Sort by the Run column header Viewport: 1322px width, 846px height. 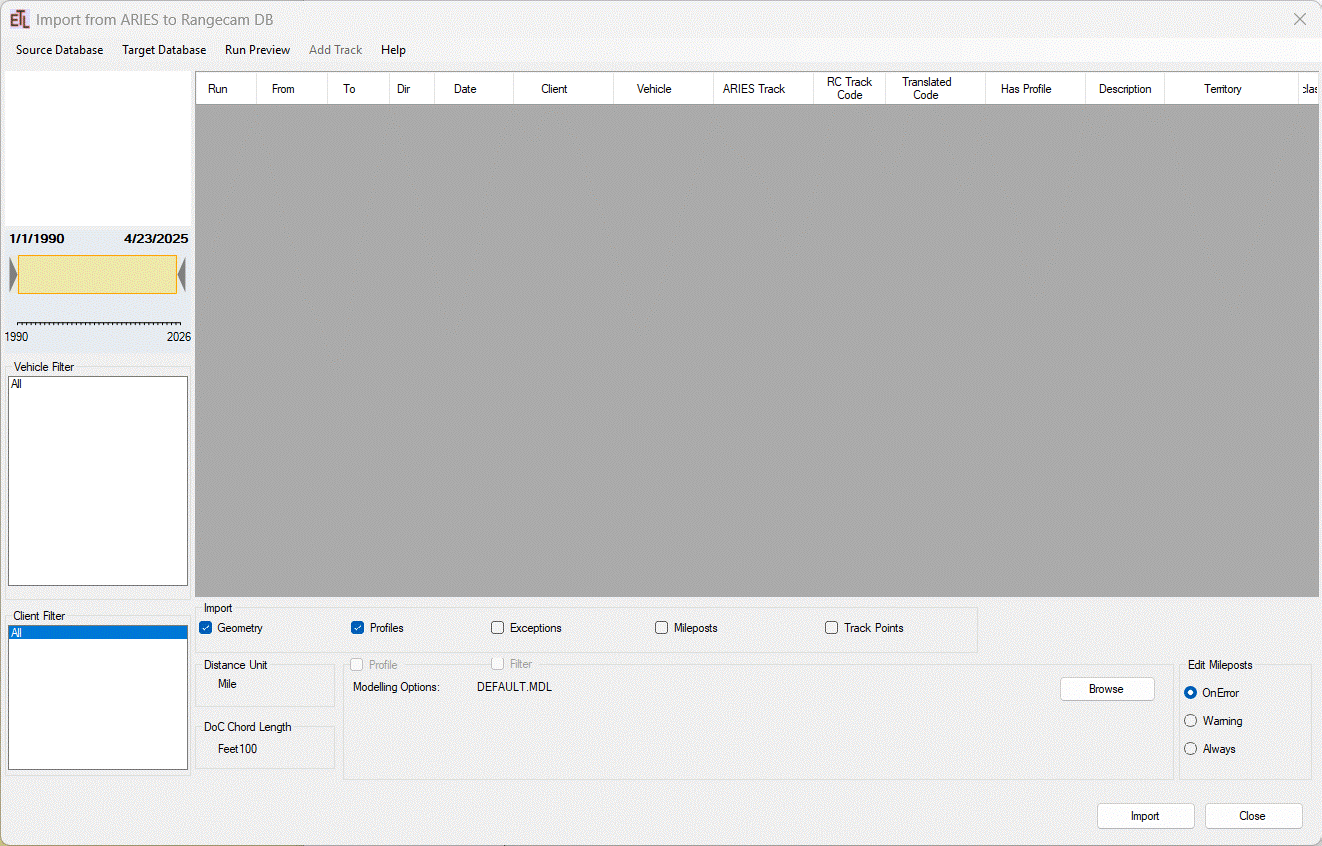tap(226, 89)
